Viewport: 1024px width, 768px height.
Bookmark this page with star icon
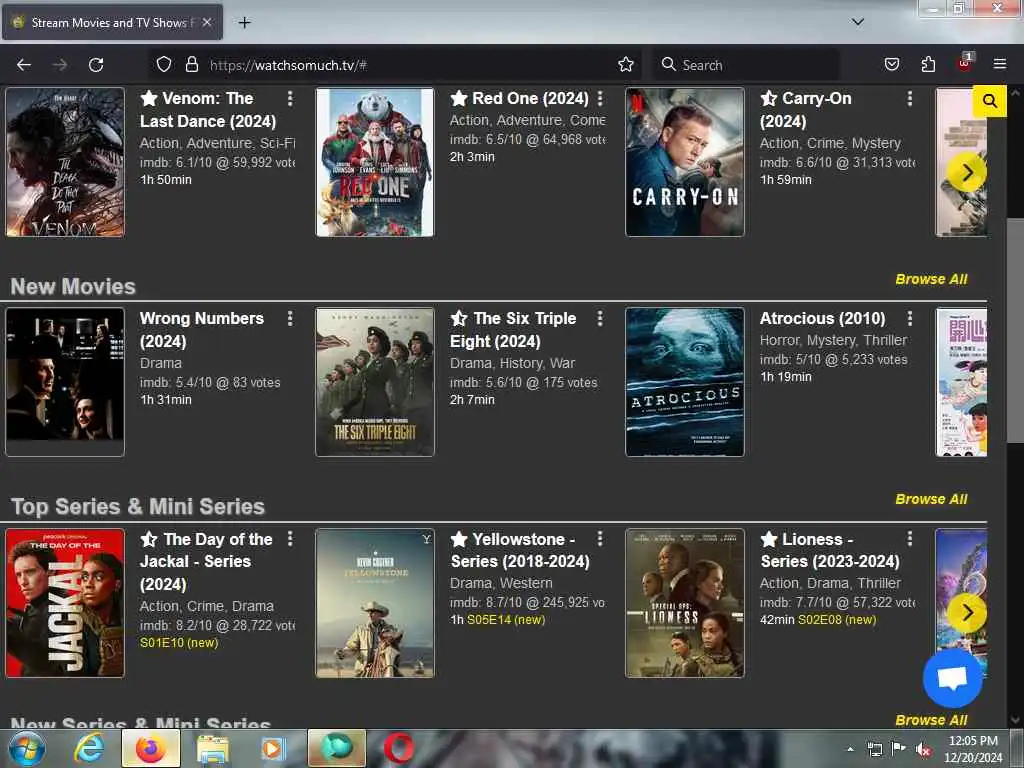pyautogui.click(x=626, y=65)
